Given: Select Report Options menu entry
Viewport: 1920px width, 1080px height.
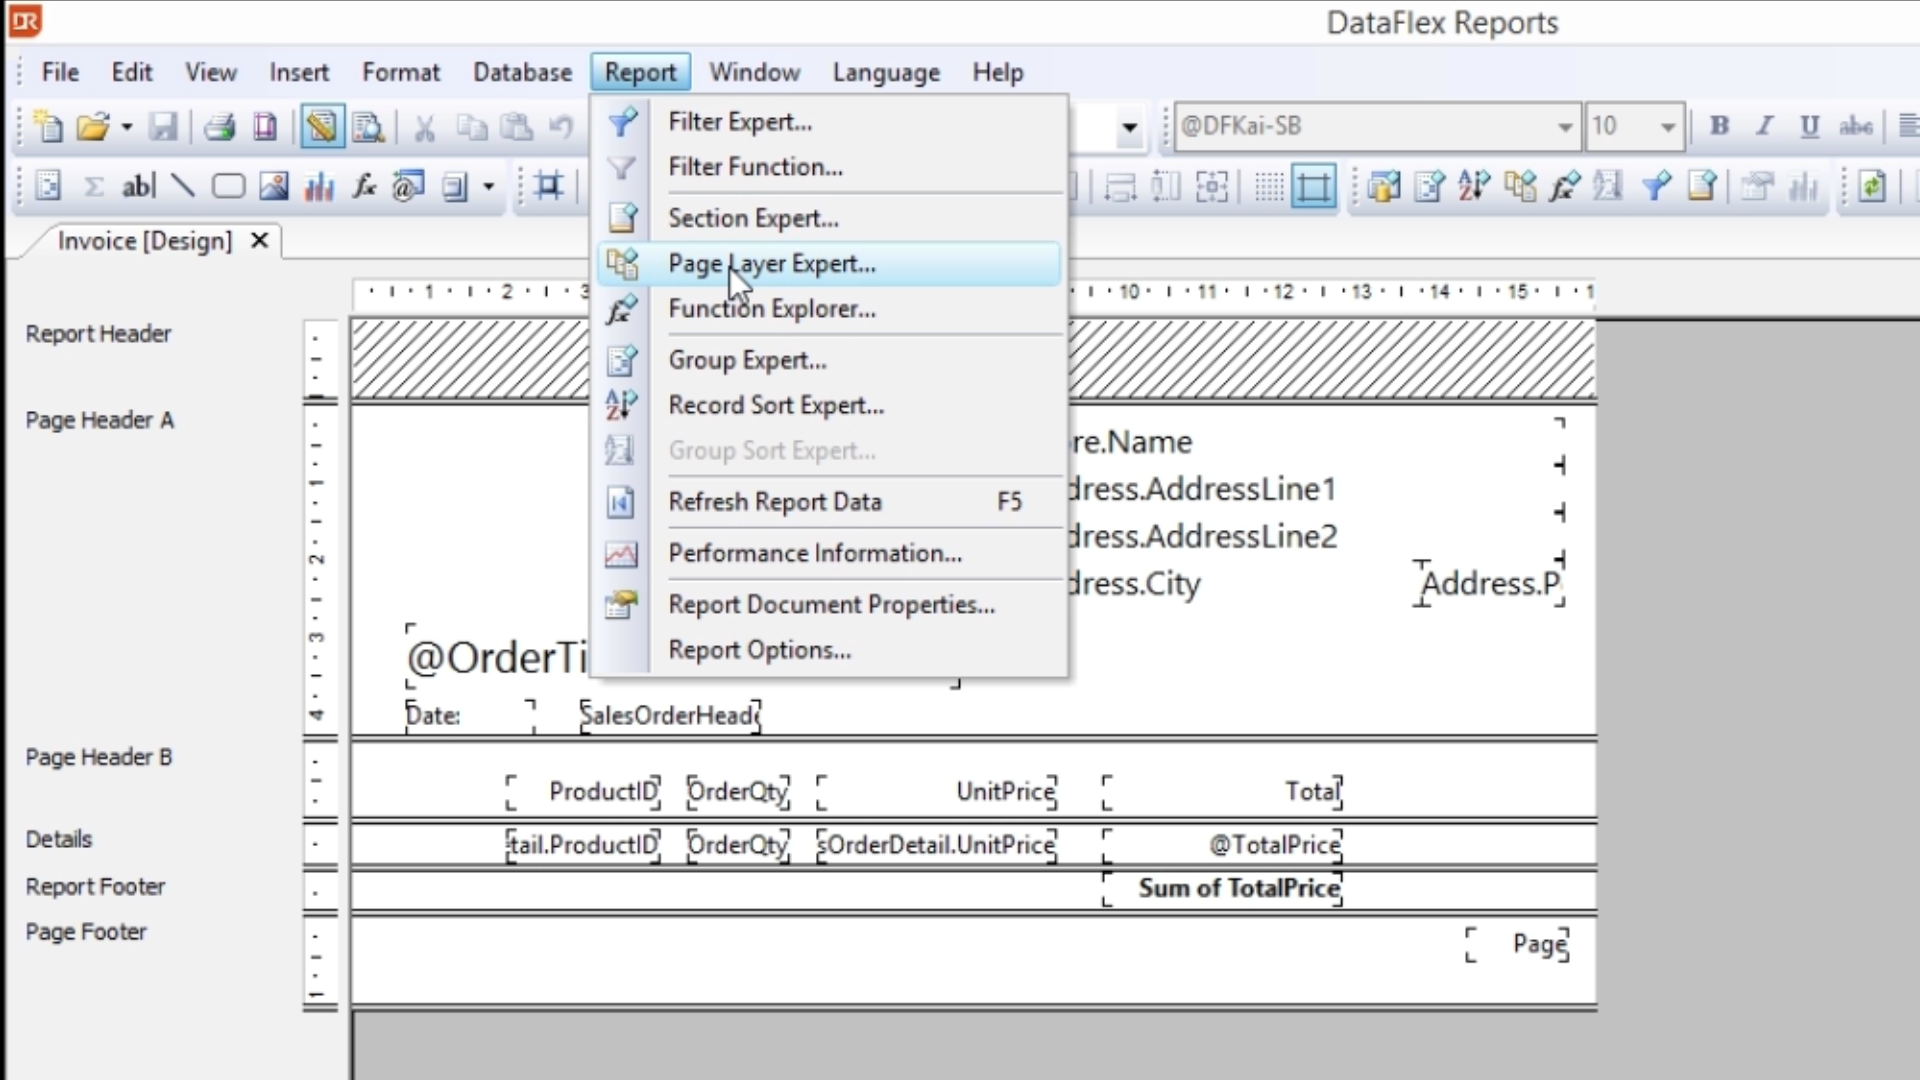Looking at the screenshot, I should (759, 650).
